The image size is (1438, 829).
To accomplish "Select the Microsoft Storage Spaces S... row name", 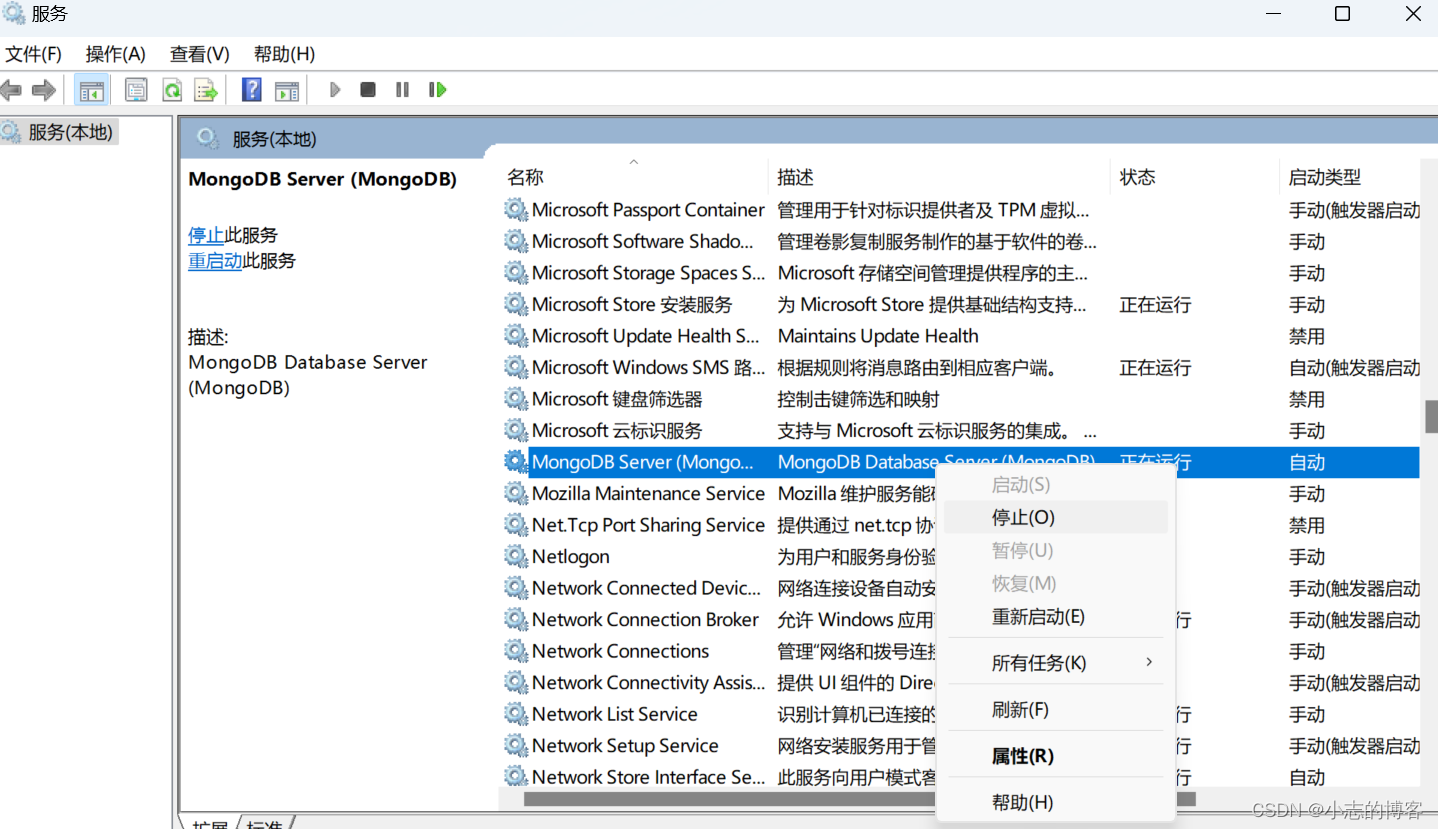I will tap(649, 273).
